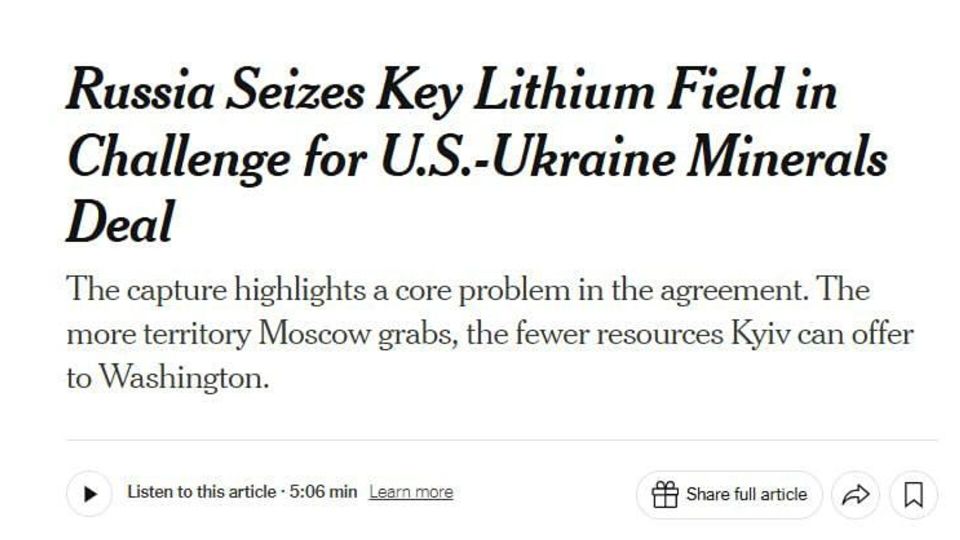Click the "5:06 min" audio duration
The width and height of the screenshot is (960, 540).
[323, 492]
